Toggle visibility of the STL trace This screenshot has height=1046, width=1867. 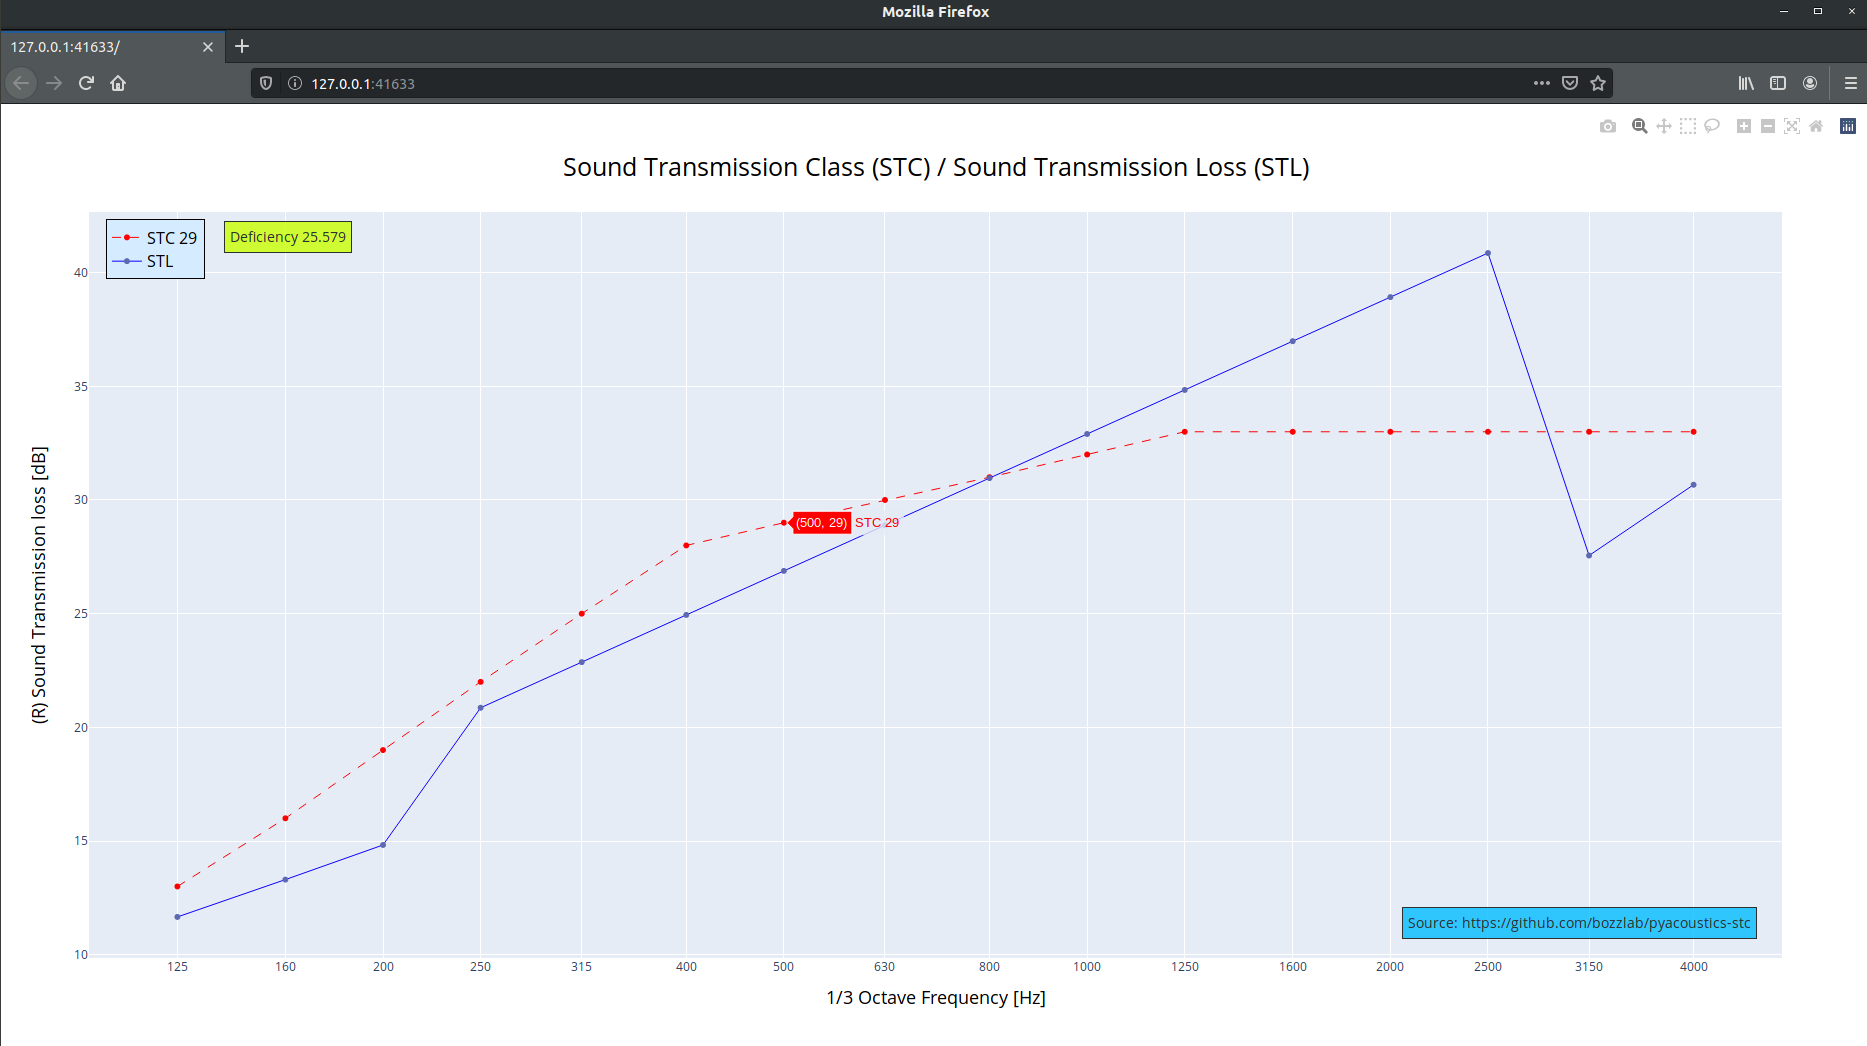(160, 261)
